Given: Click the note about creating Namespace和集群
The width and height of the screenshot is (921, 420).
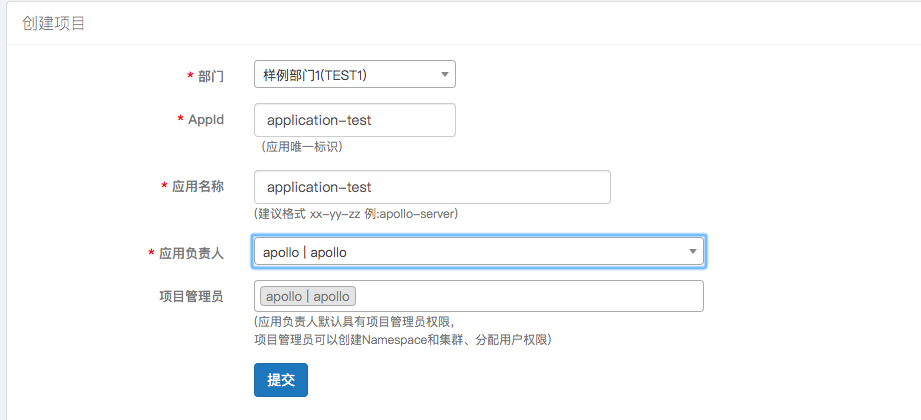Looking at the screenshot, I should tap(402, 340).
